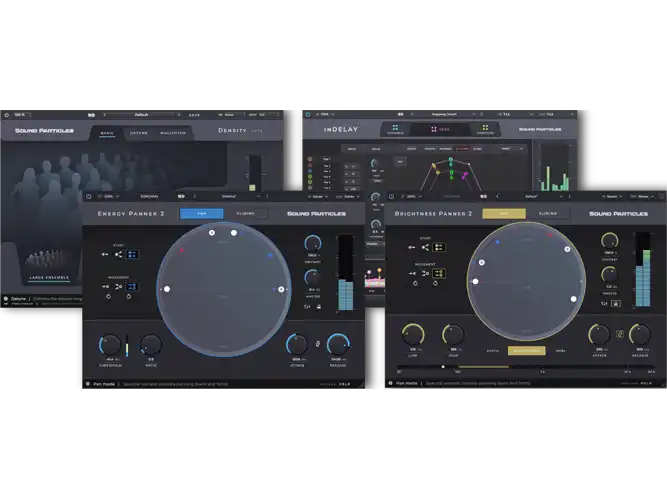Open zoom percentage dropdown in Energy Panner
Screen dimensions: 667x500
(111, 197)
